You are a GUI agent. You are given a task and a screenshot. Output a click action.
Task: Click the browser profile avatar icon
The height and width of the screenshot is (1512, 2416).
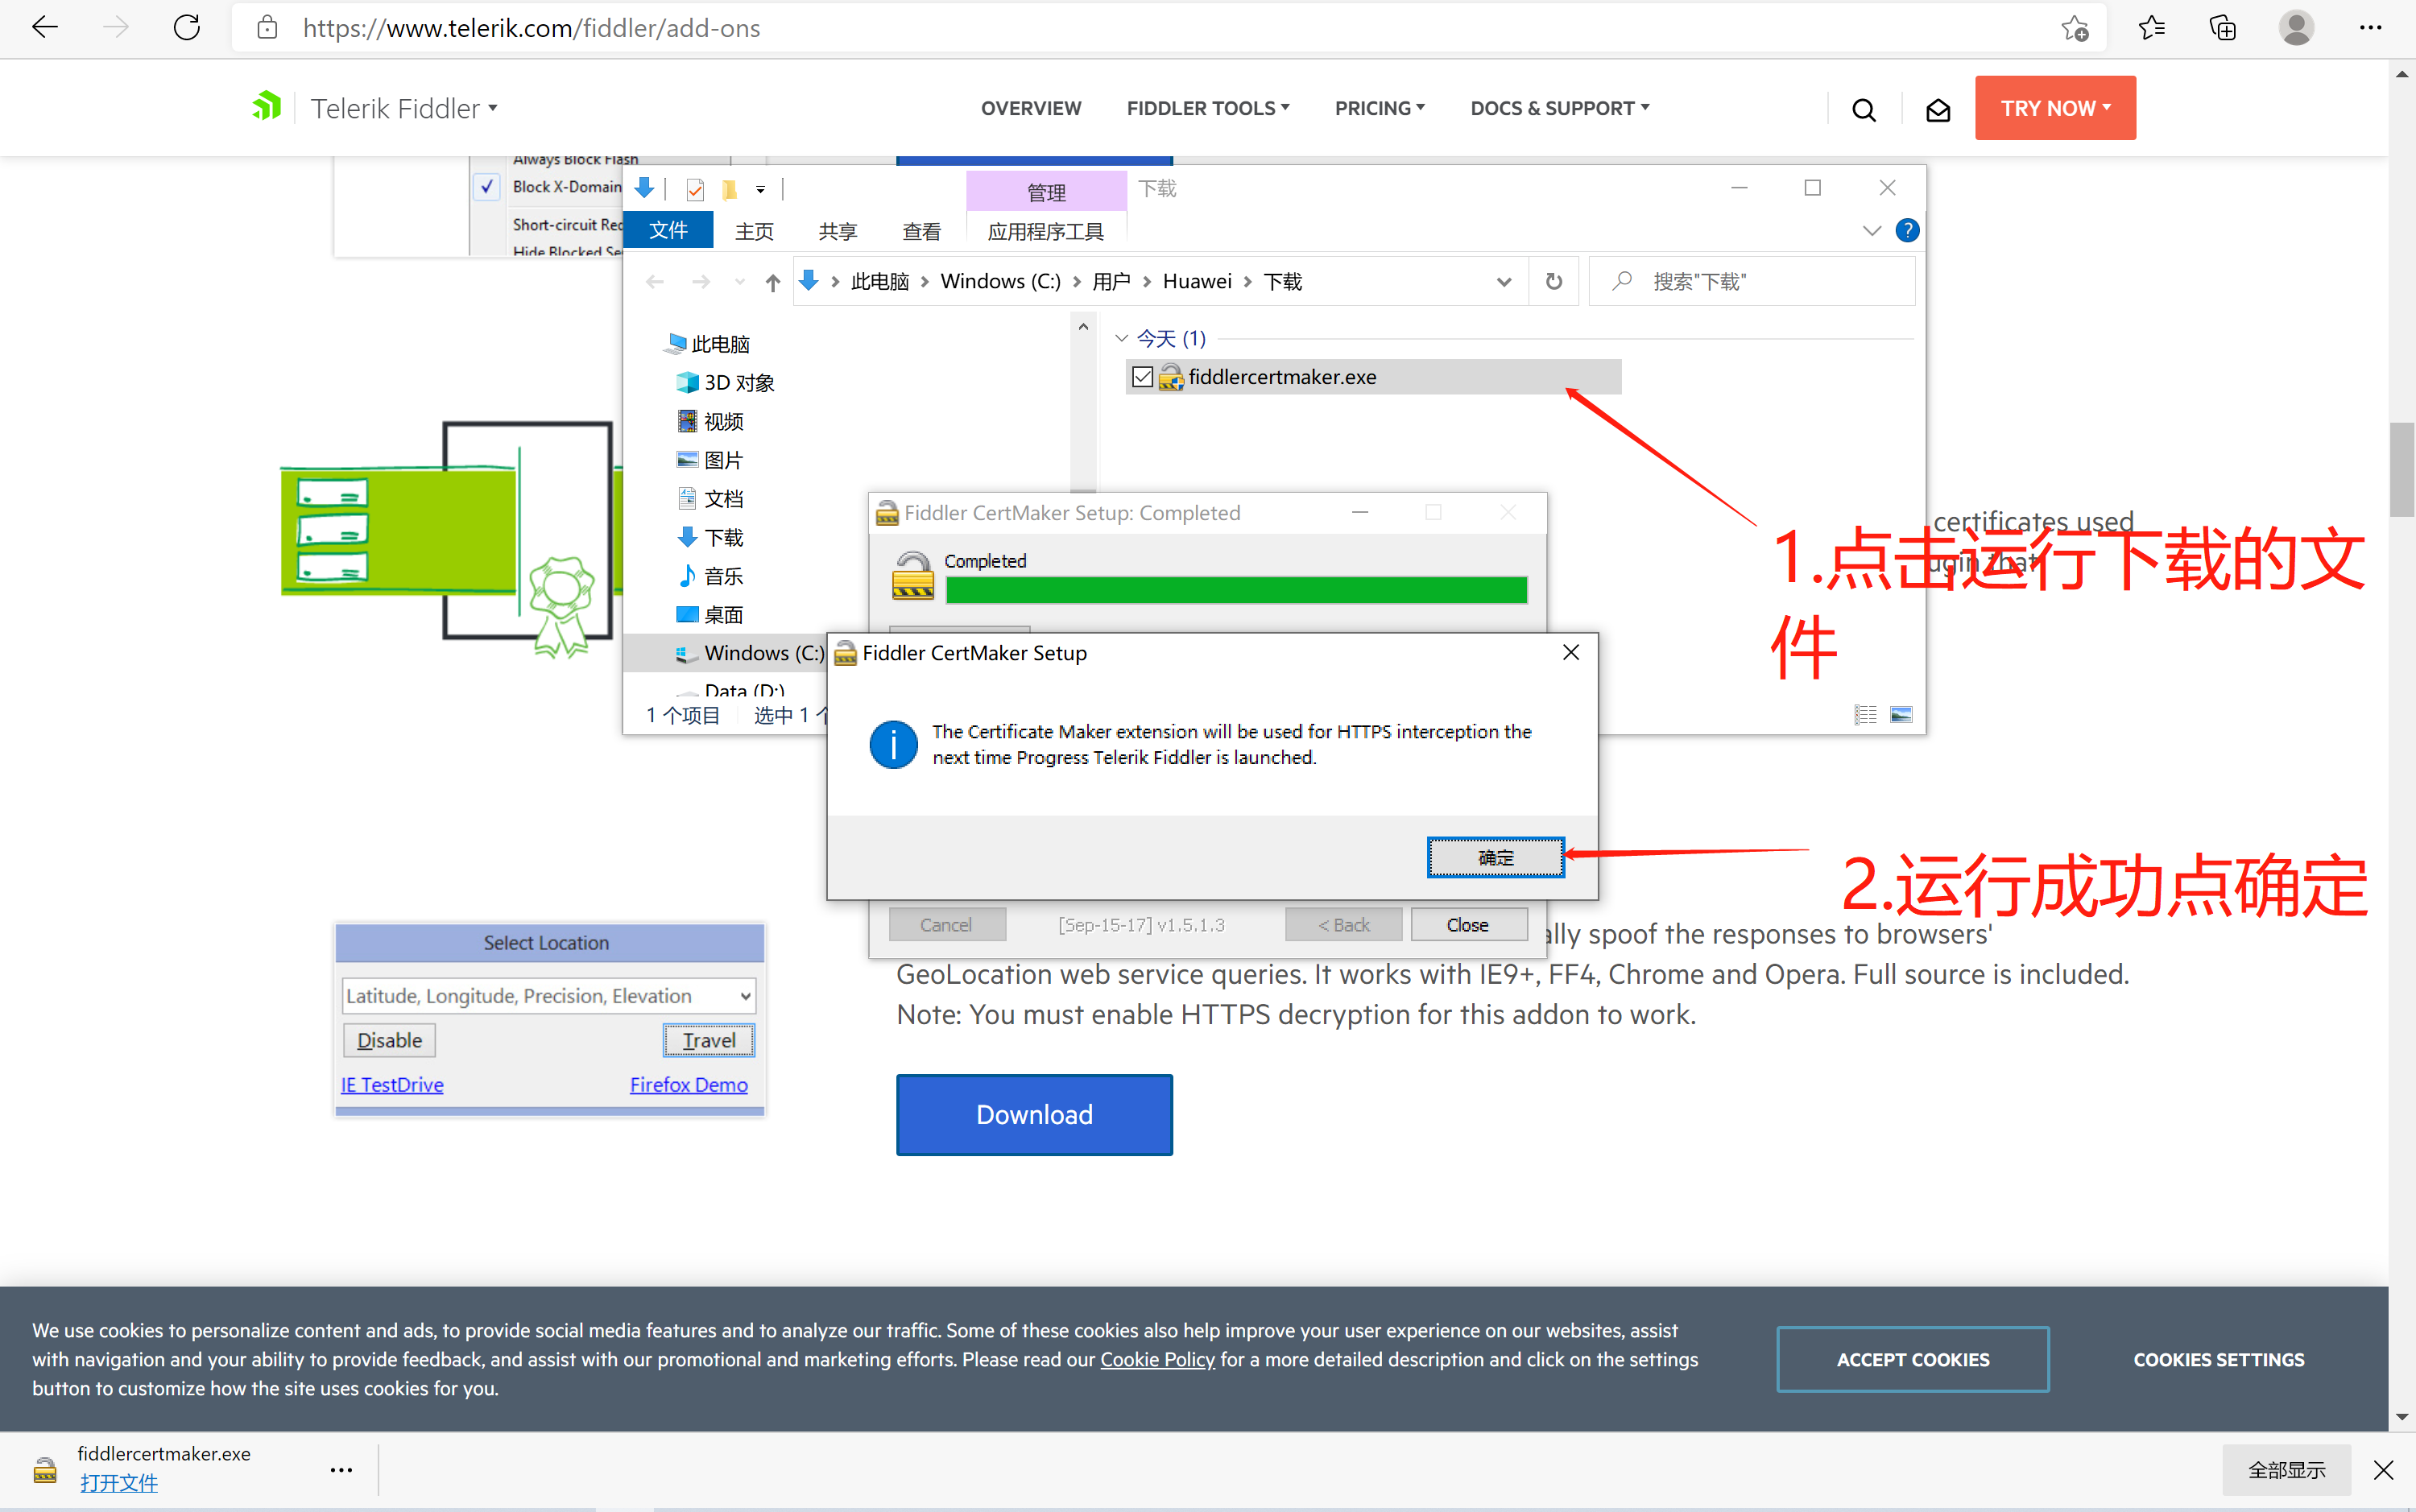[2296, 28]
